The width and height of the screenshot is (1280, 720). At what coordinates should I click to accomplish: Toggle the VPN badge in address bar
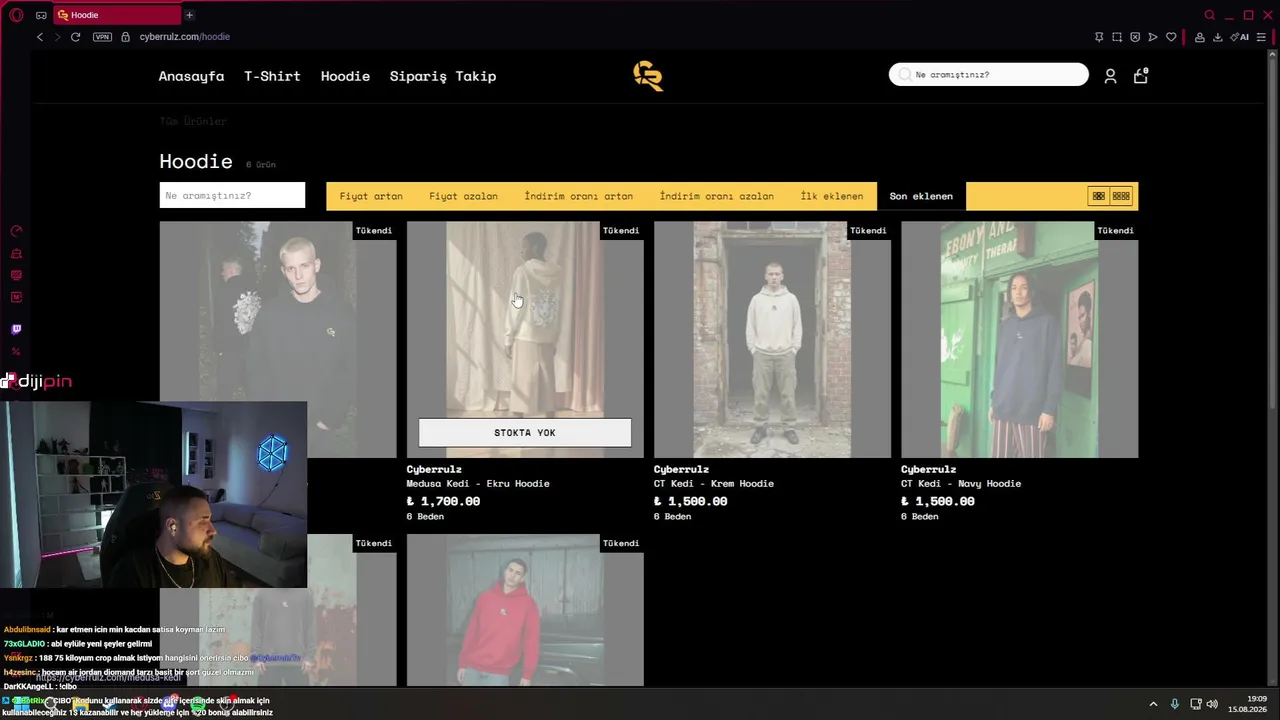(102, 37)
